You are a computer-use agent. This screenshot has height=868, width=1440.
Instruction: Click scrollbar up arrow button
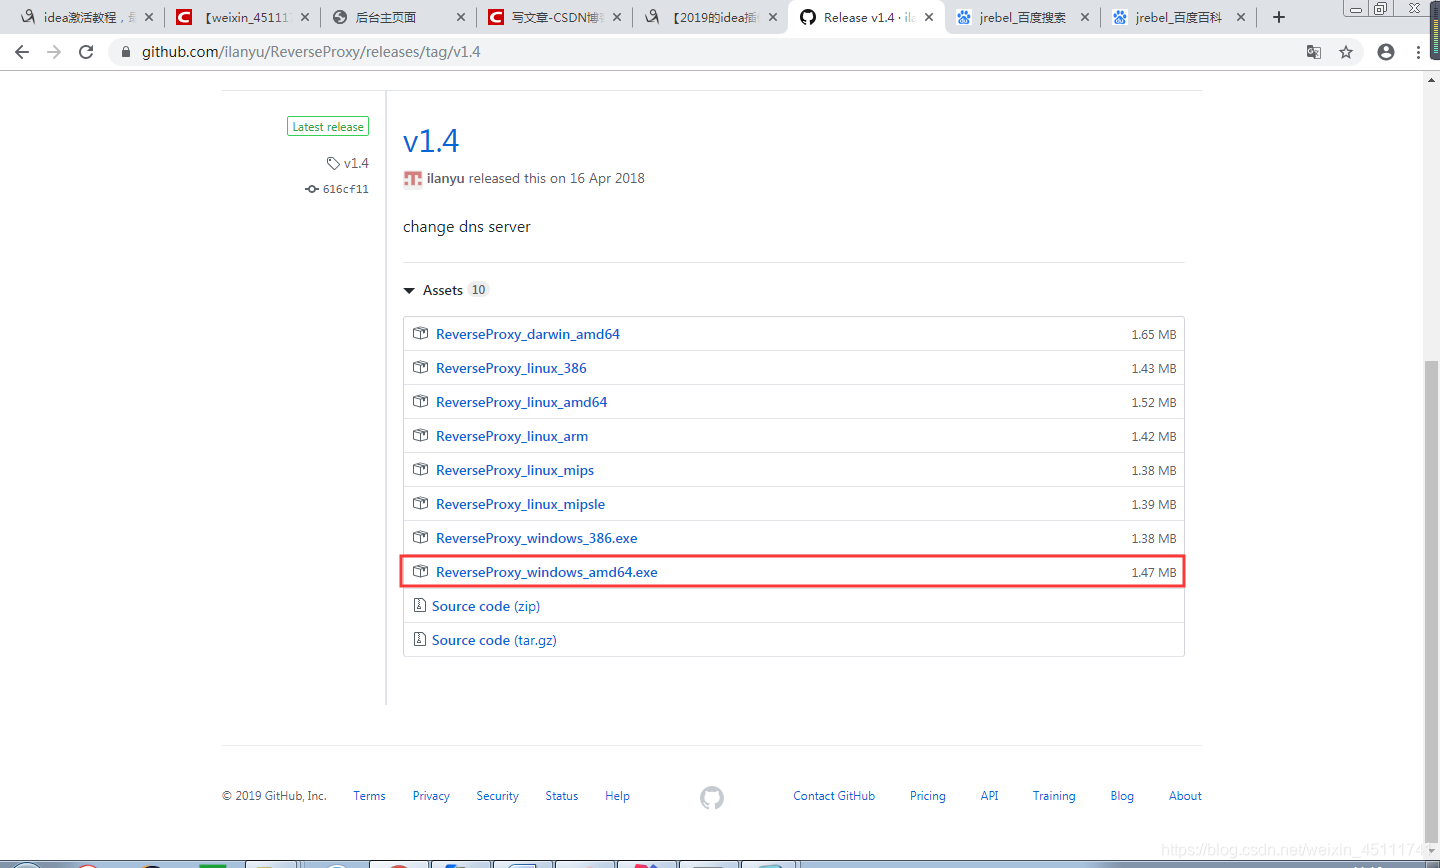[x=1431, y=80]
